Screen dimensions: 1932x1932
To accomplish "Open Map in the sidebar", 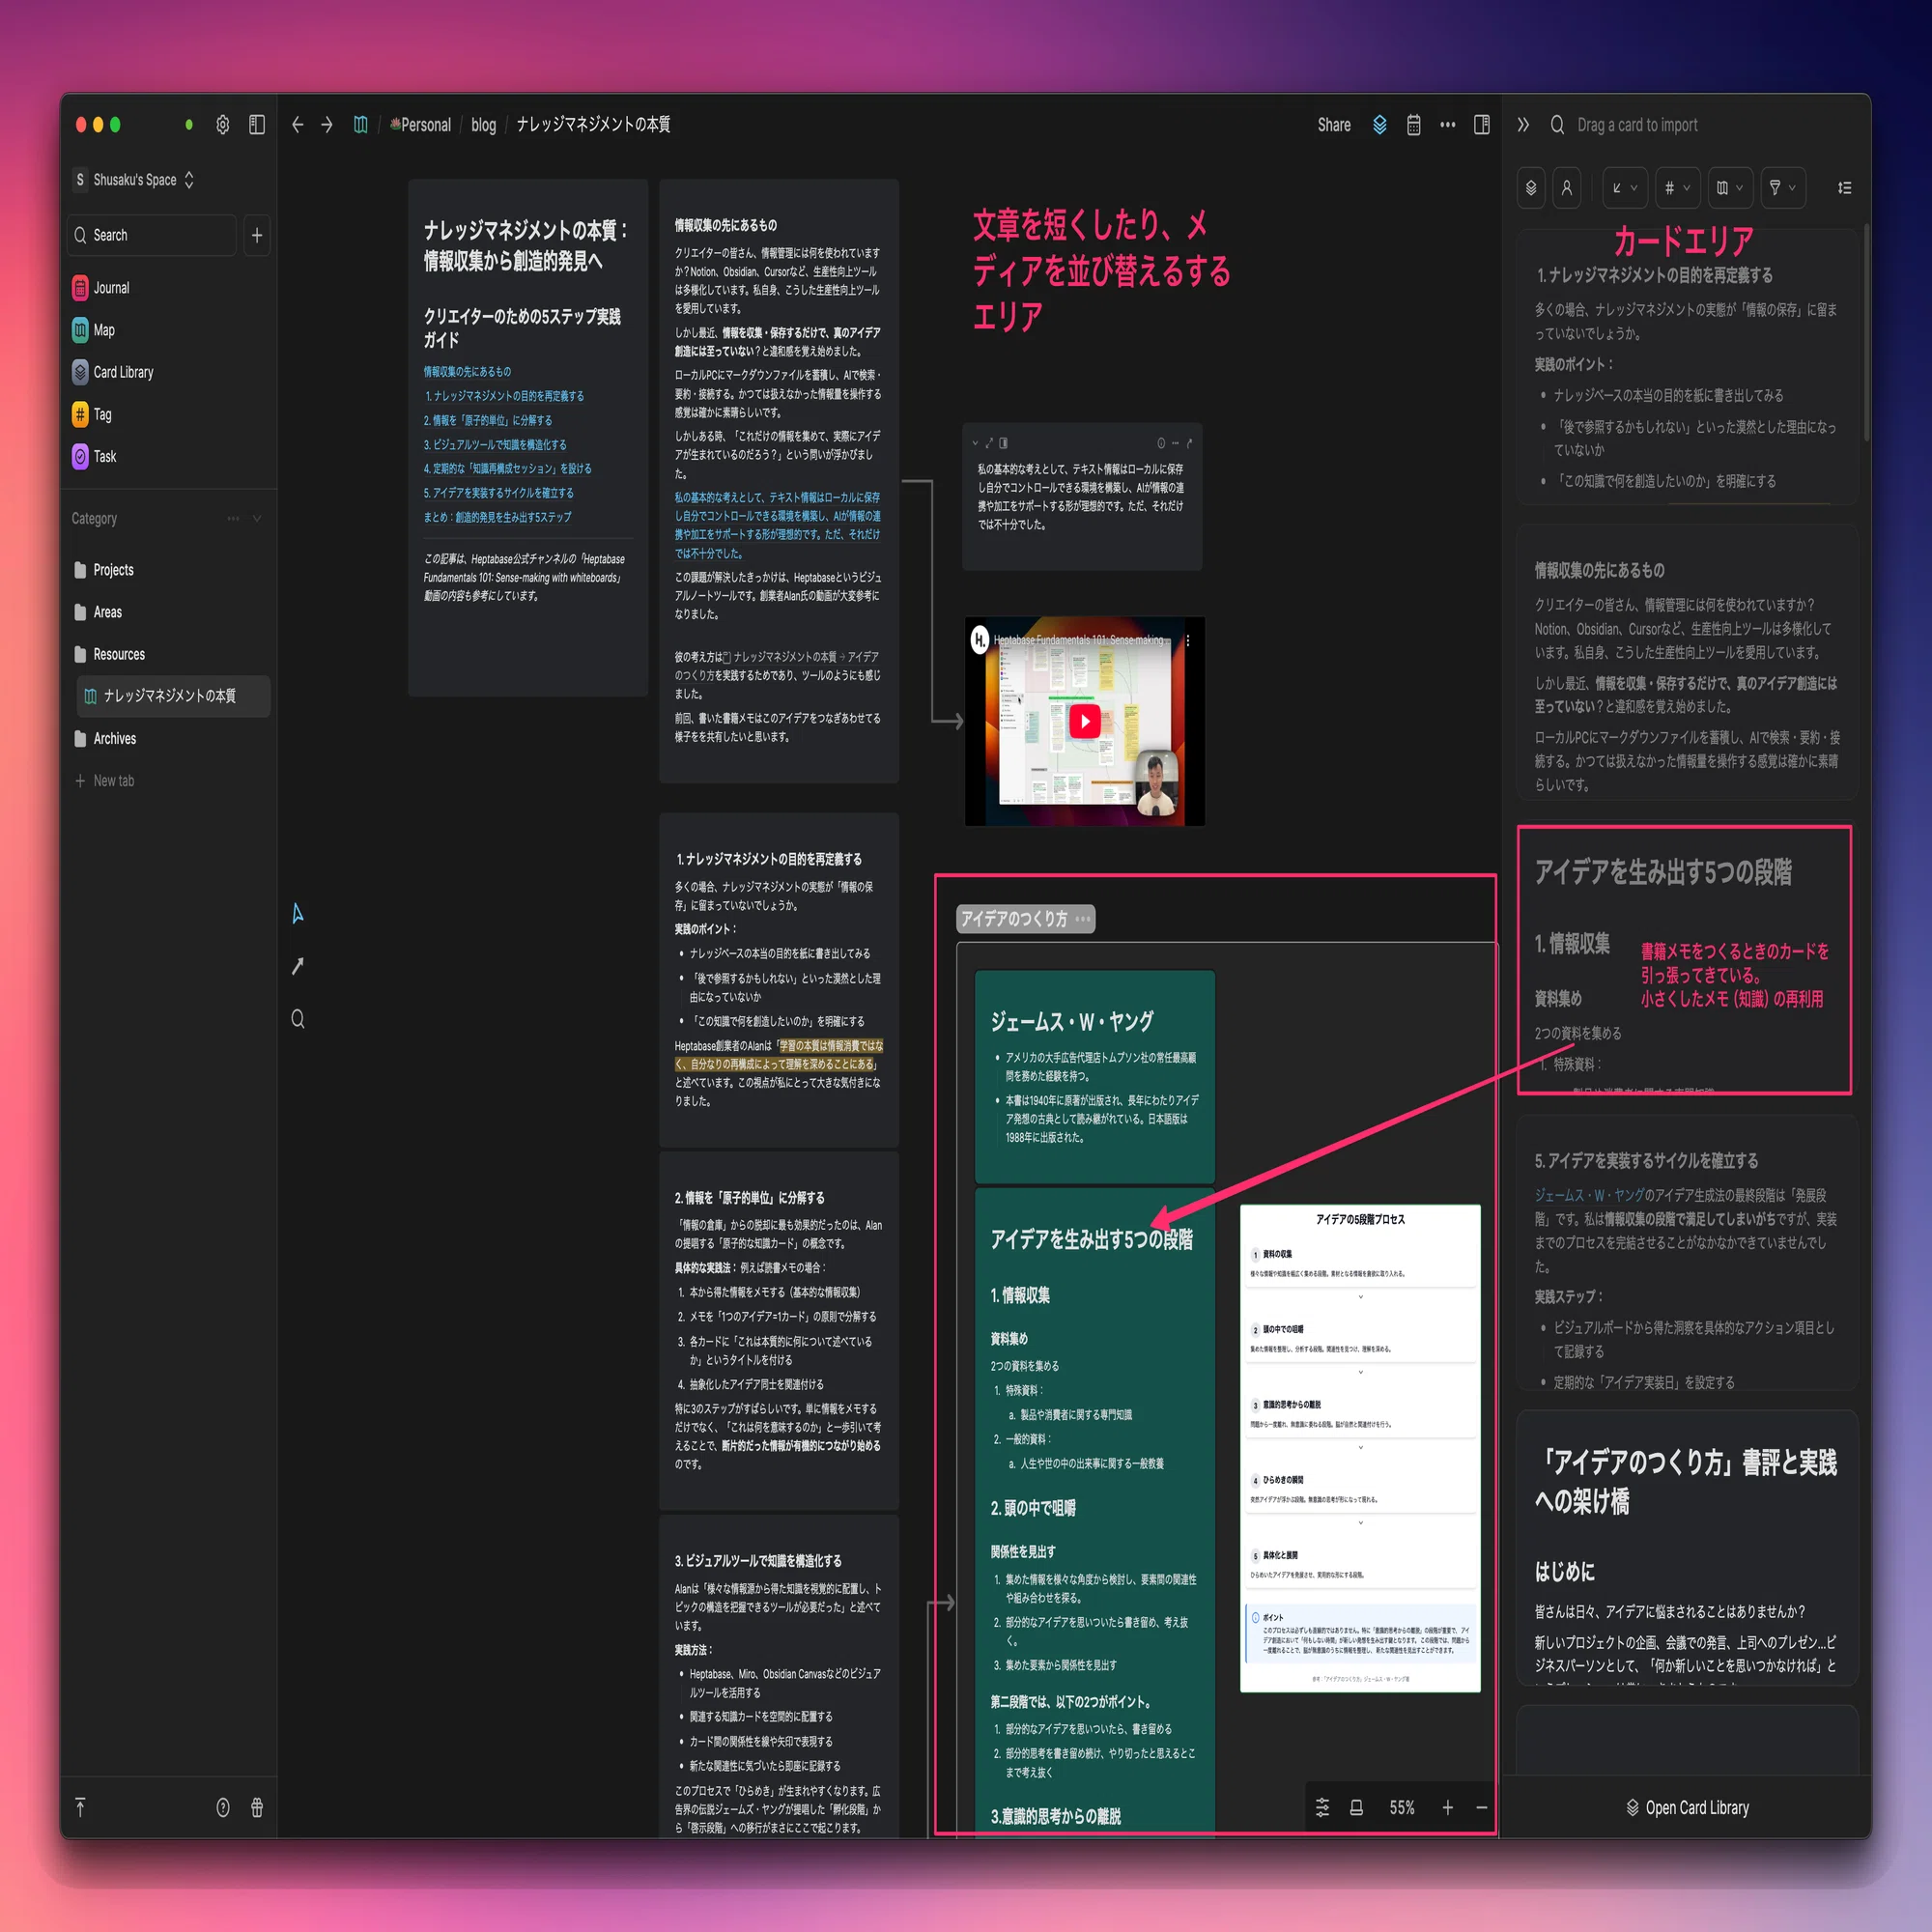I will 93,330.
